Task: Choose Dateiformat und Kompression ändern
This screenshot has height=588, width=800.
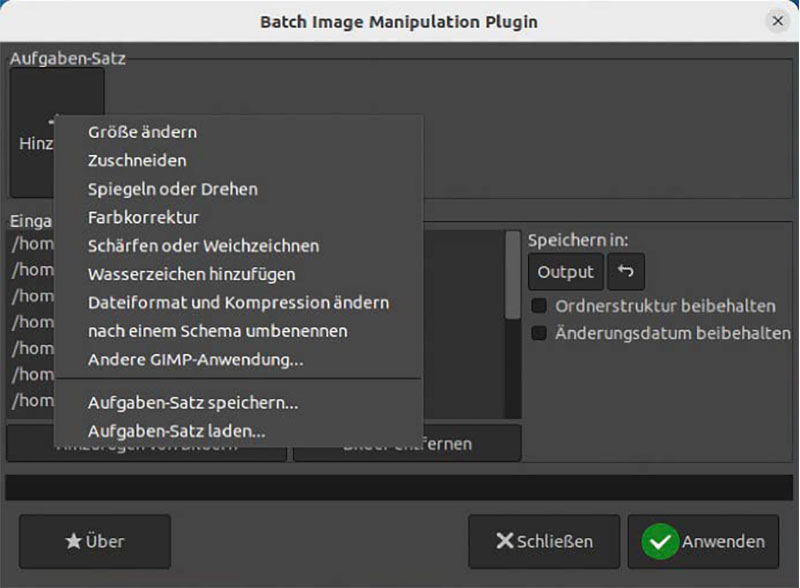Action: [x=238, y=302]
